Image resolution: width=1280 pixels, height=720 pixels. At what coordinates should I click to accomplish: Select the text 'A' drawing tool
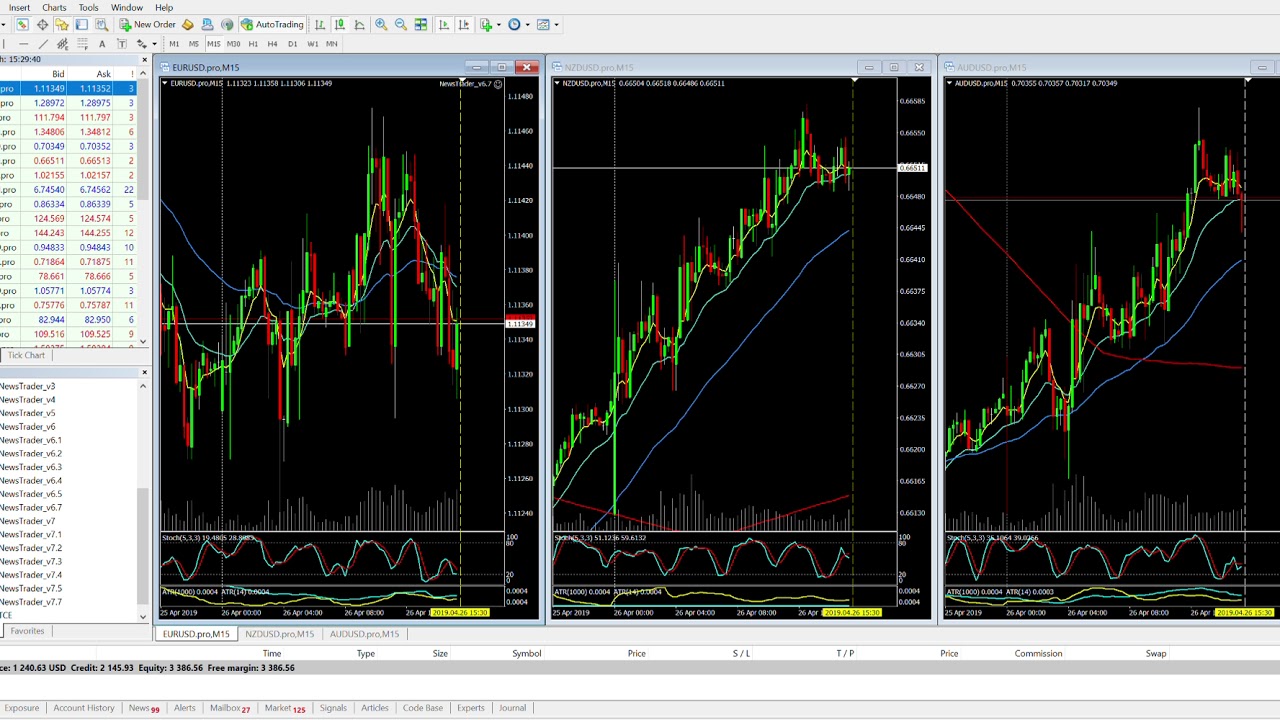pyautogui.click(x=102, y=44)
